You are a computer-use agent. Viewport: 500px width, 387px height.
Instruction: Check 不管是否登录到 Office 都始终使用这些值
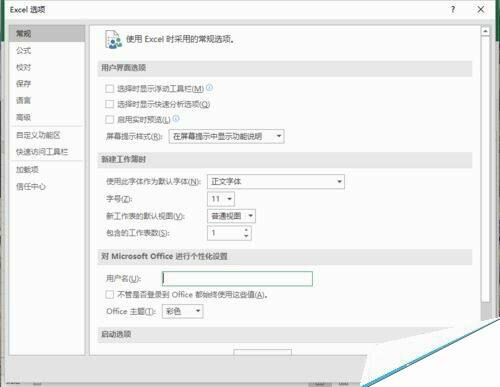point(109,295)
